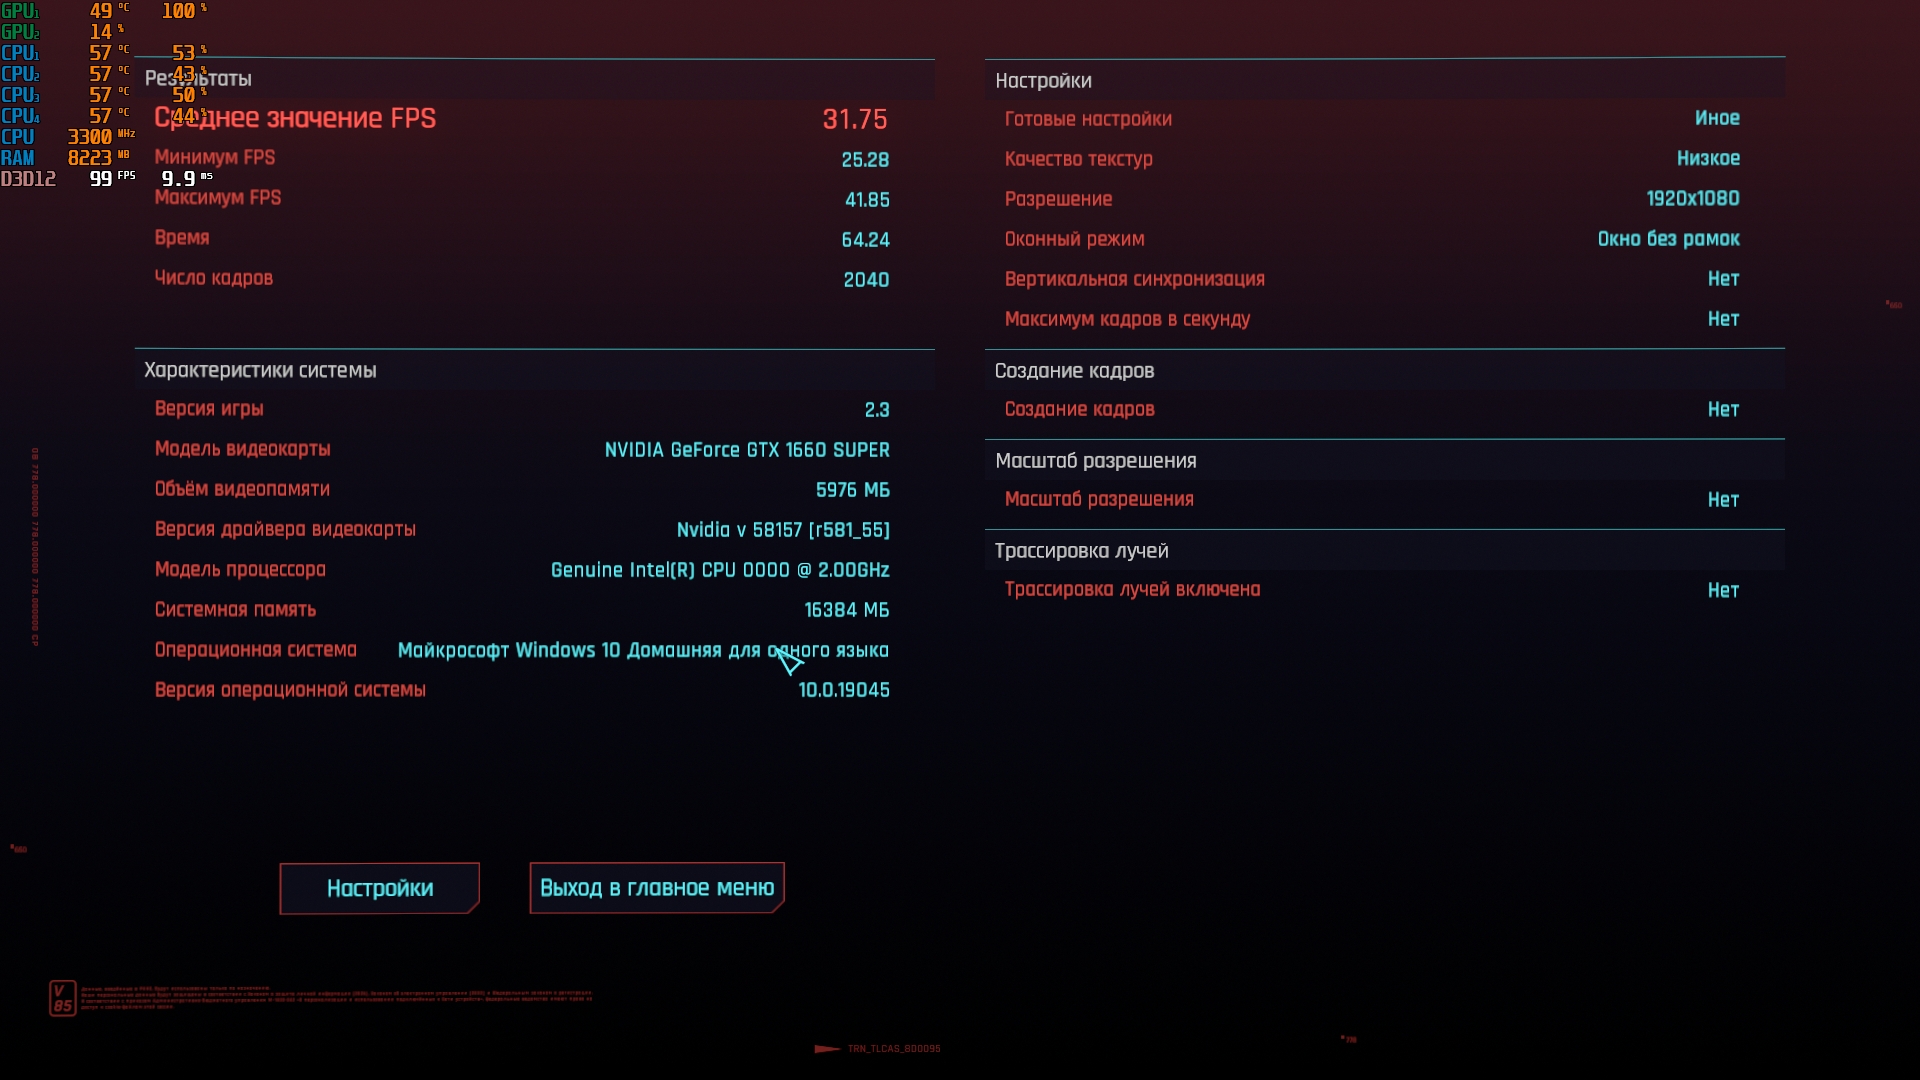Click the Нет value for Максимум кадров в секунду
The height and width of the screenshot is (1080, 1920).
[1723, 319]
